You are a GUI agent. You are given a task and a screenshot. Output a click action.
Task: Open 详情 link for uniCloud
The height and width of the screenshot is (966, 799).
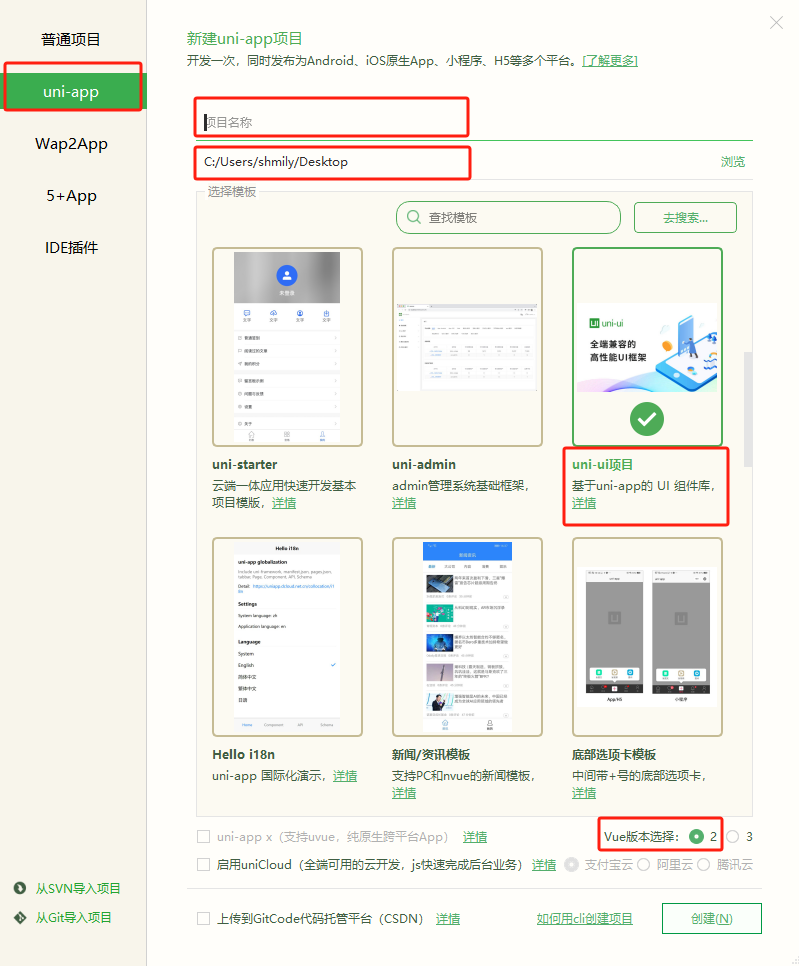pyautogui.click(x=544, y=864)
